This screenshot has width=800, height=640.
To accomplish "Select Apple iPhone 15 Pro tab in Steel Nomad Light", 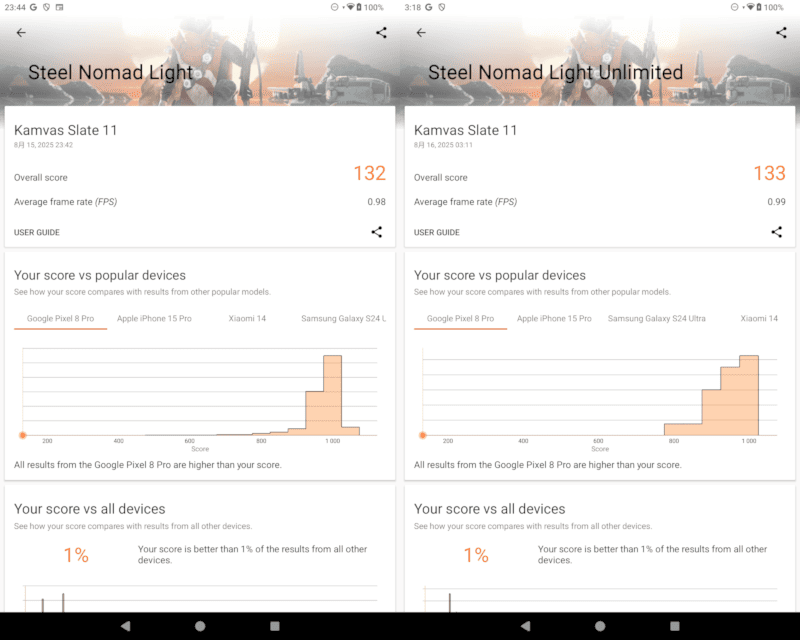I will click(x=154, y=318).
